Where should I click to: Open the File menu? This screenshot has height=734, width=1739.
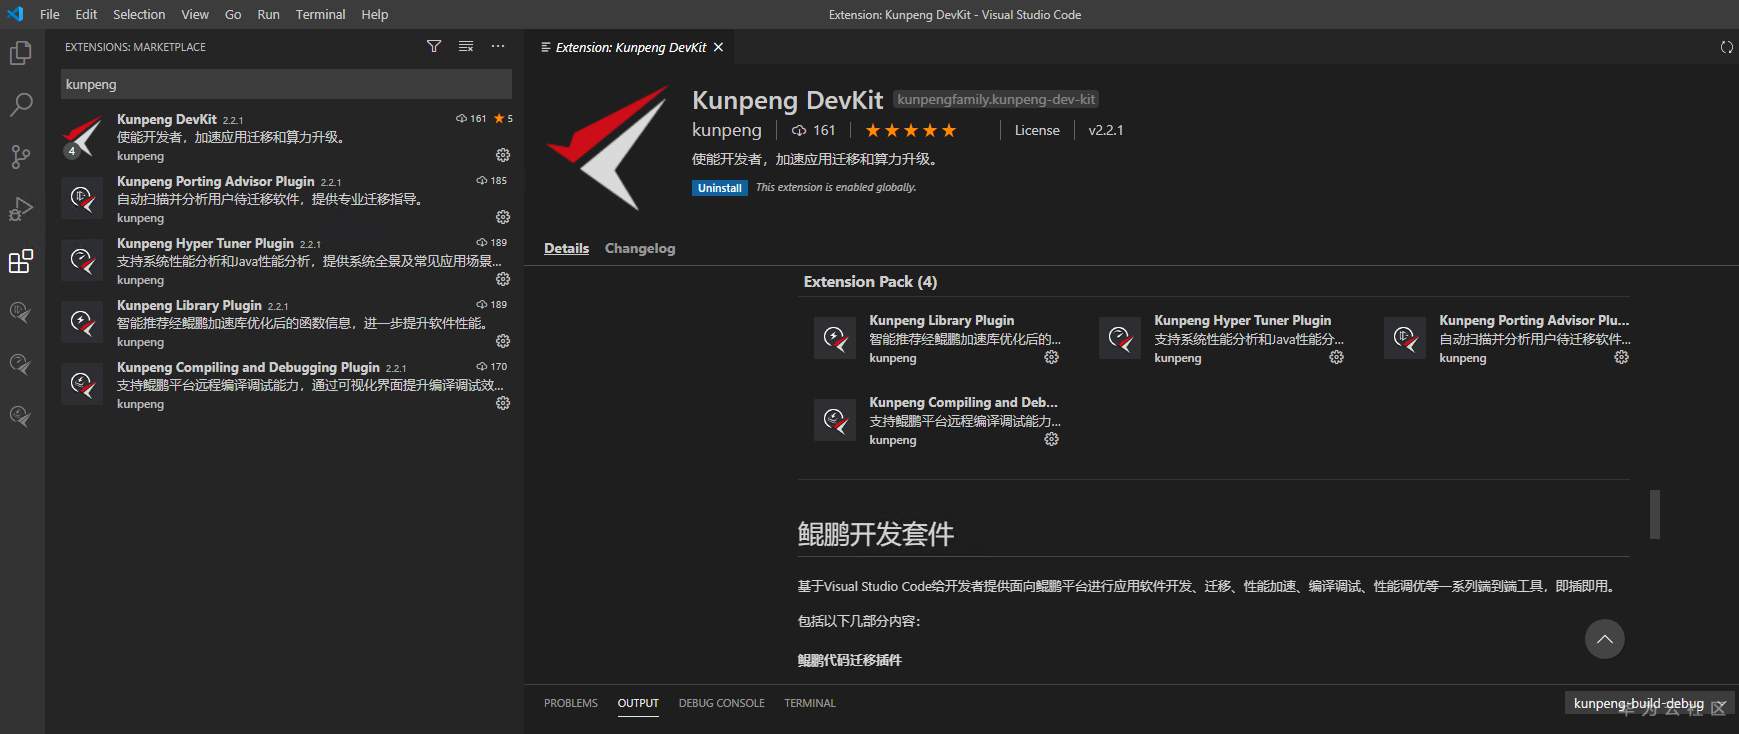[x=50, y=14]
